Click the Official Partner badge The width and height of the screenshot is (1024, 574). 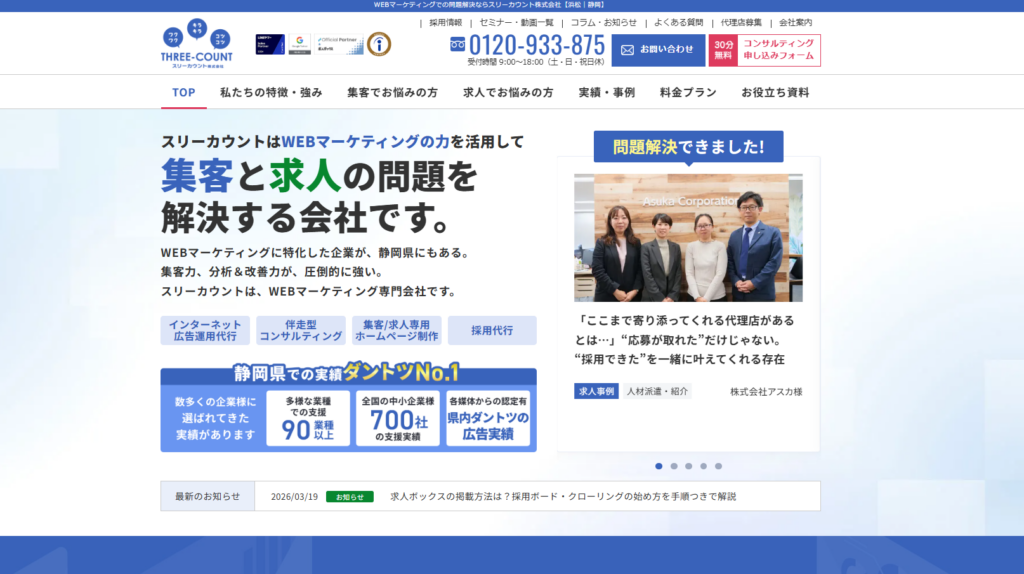pos(338,44)
